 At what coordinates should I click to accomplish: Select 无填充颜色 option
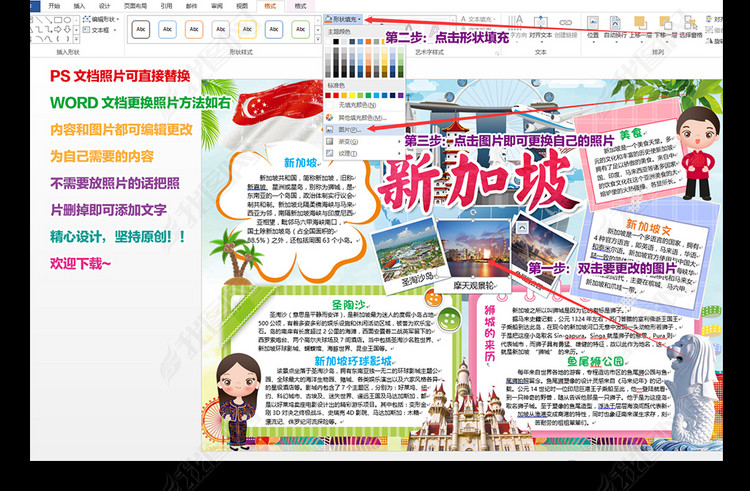pyautogui.click(x=364, y=105)
